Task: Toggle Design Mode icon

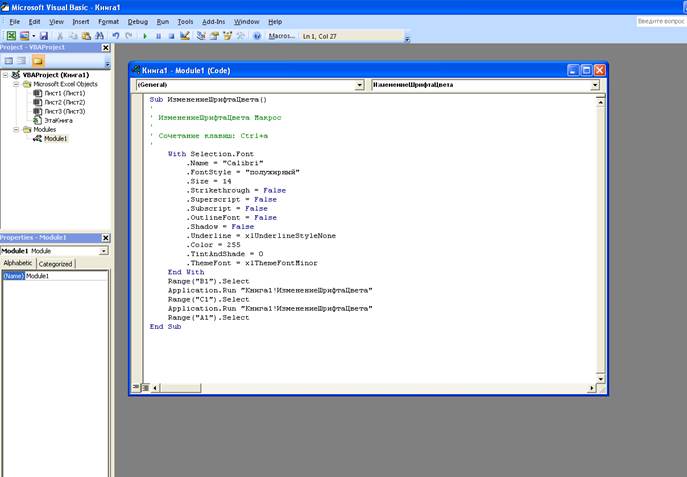Action: coord(185,36)
